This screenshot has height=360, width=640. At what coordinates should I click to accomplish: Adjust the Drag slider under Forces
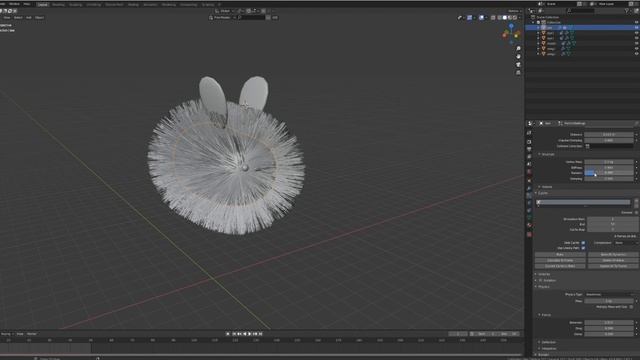coord(609,328)
